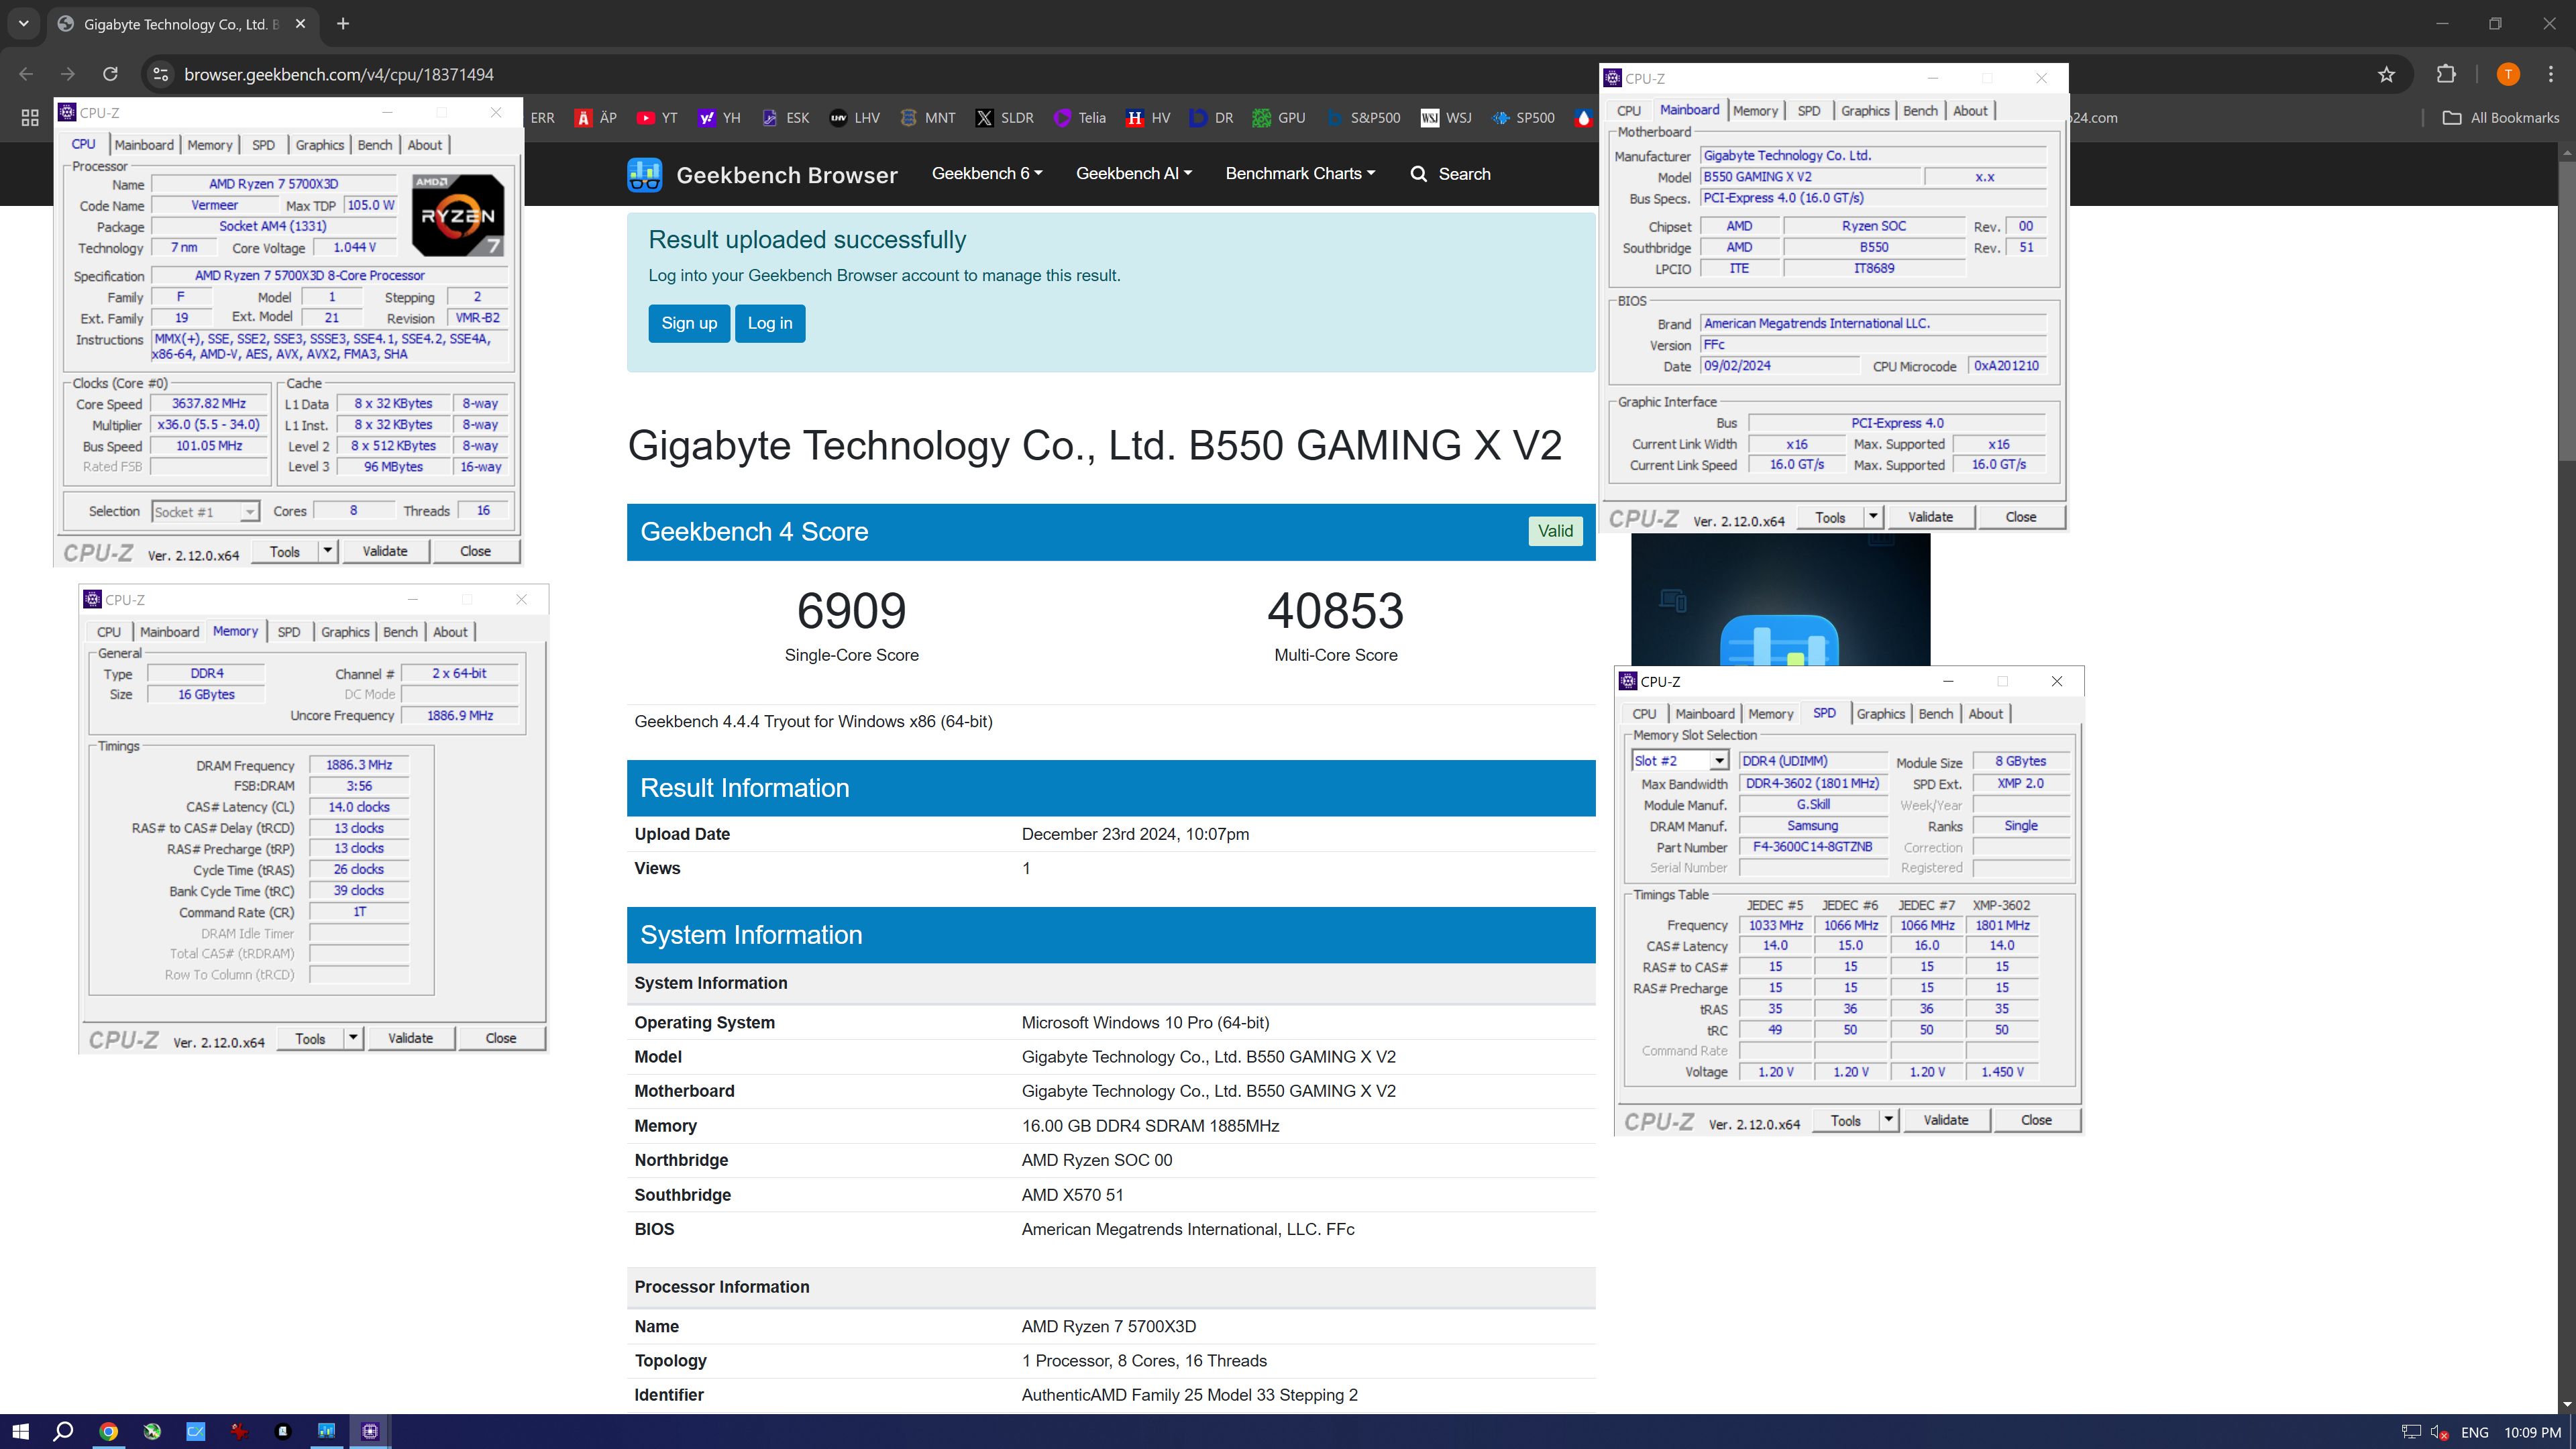Click the browser address bar URL
2576x1449 pixels.
pos(339,74)
